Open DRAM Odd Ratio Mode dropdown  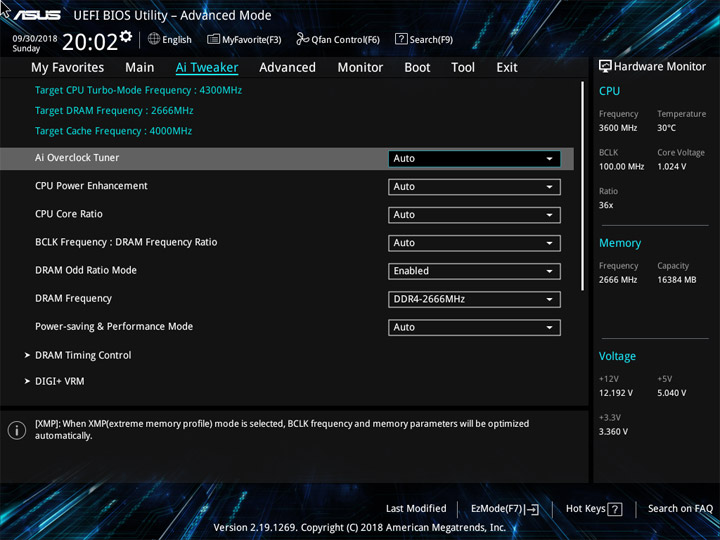474,271
